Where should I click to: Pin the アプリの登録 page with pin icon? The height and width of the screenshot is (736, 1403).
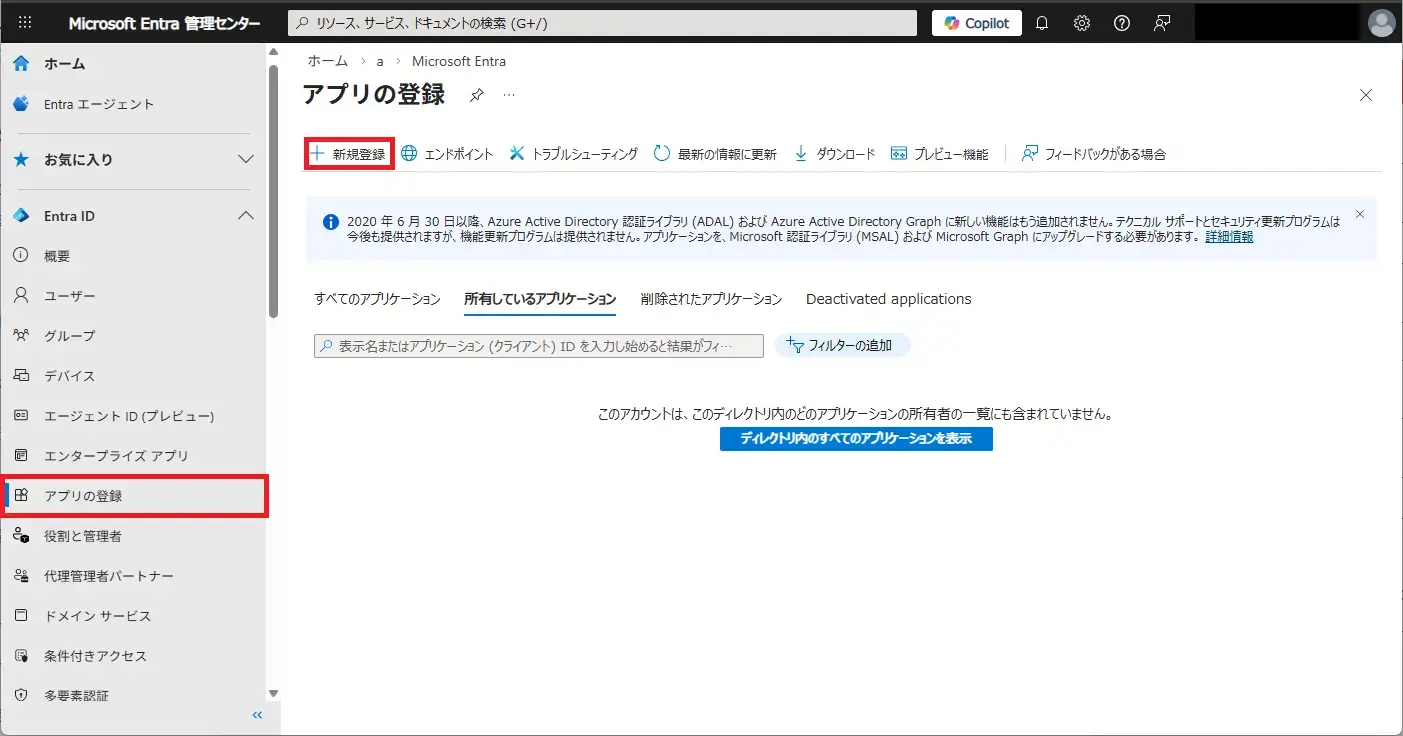pyautogui.click(x=477, y=95)
